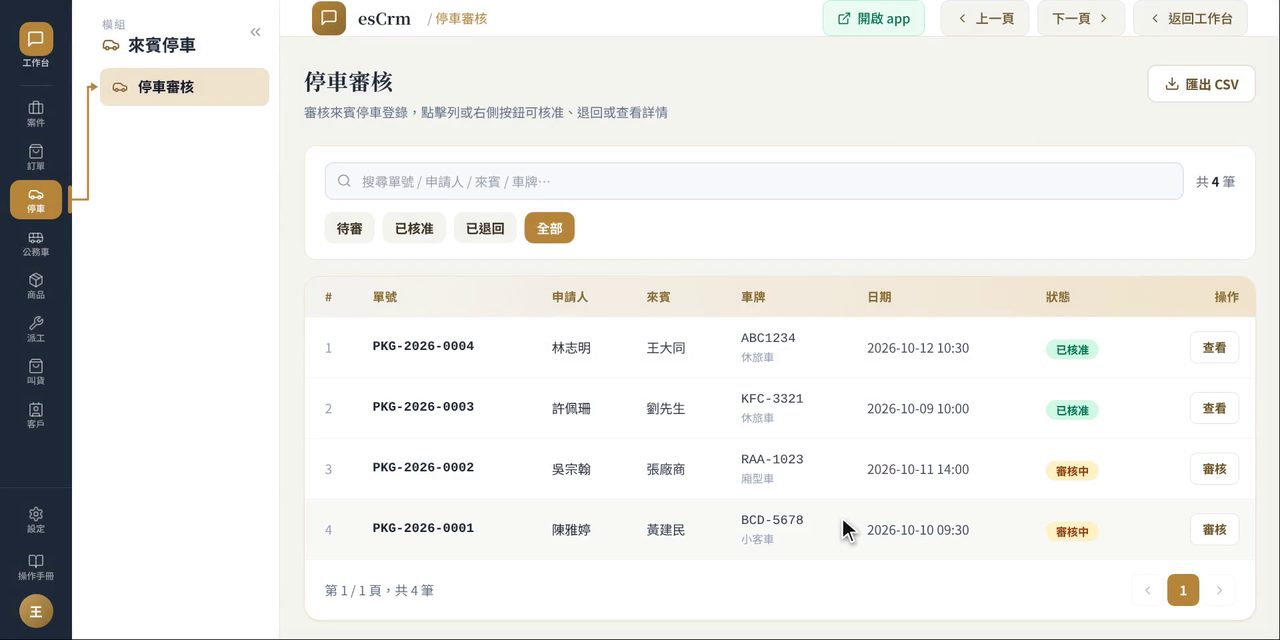Screen dimensions: 1280x640
Task: Click the 匯出 CSV export button
Action: tap(1202, 84)
